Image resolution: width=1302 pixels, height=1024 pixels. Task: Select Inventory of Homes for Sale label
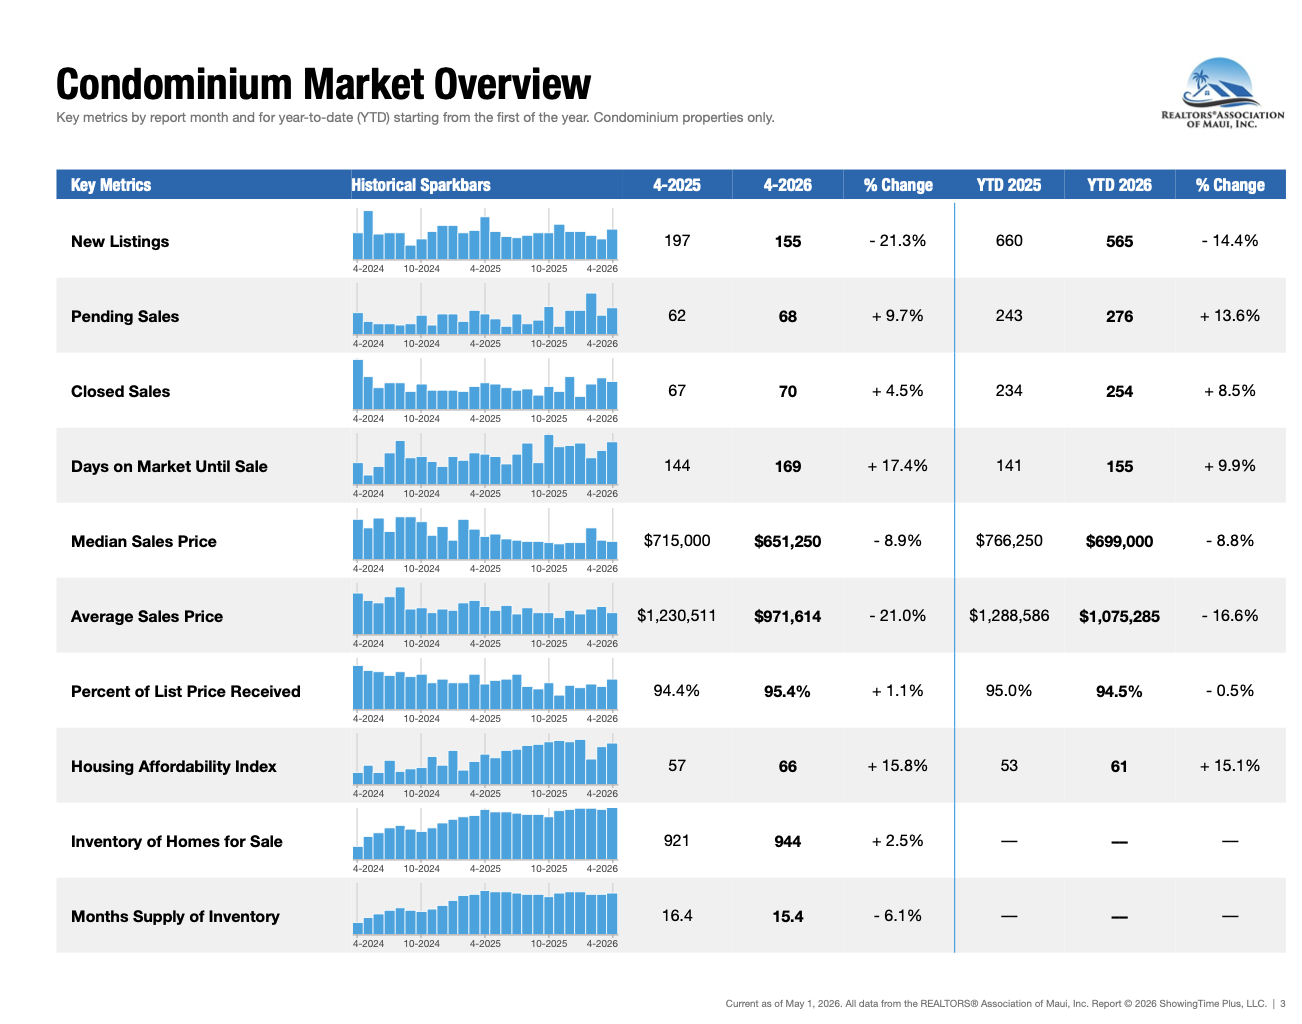click(177, 841)
